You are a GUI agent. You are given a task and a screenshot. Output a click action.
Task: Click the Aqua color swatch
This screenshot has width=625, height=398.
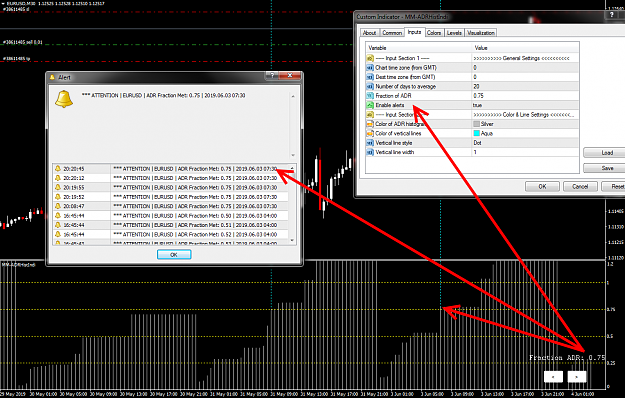pyautogui.click(x=476, y=133)
